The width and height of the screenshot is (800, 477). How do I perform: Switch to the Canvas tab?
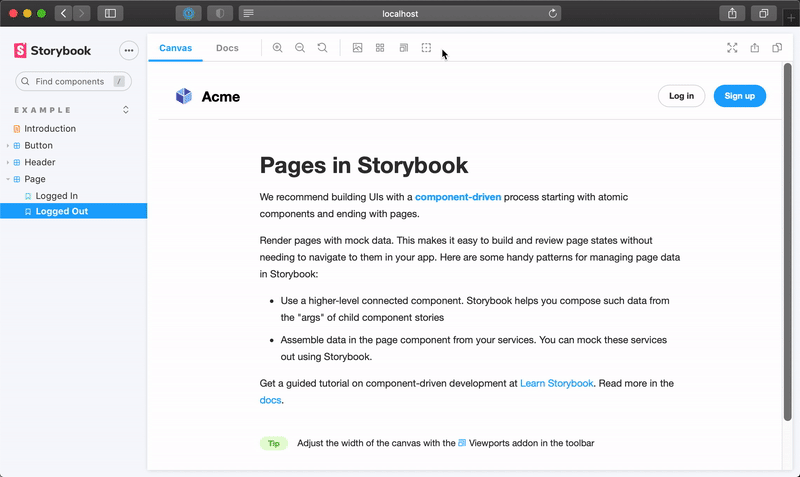(176, 48)
